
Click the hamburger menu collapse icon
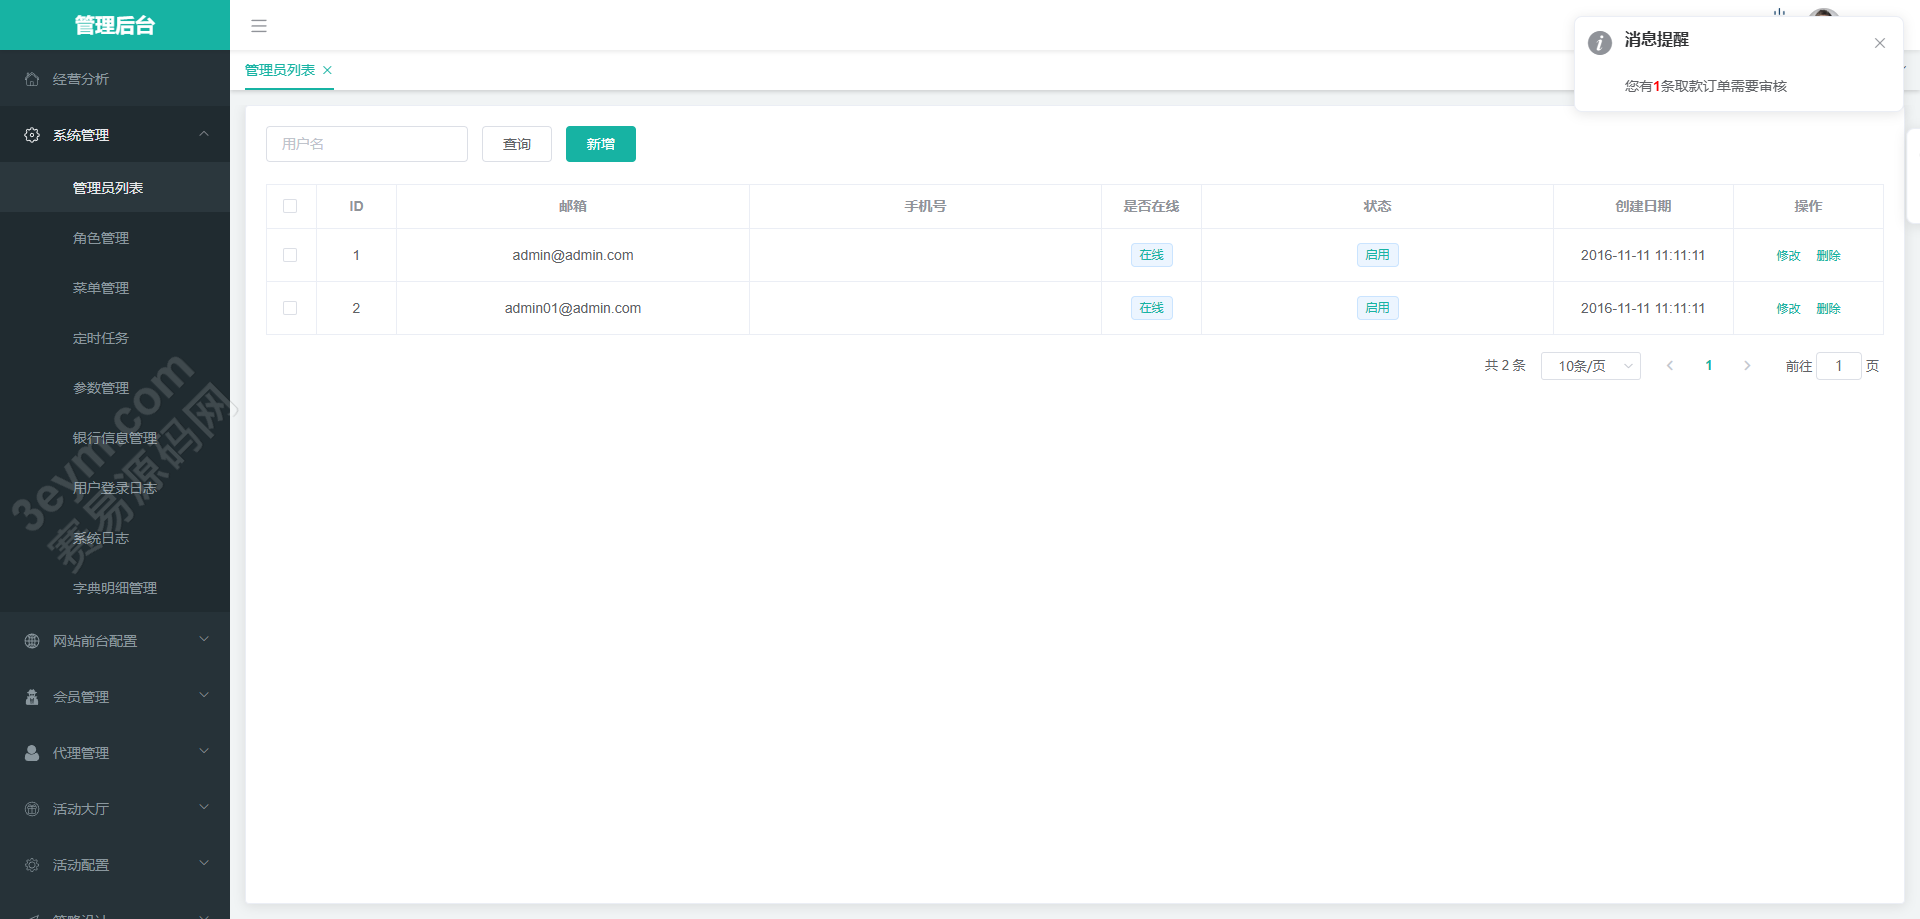pos(259,26)
